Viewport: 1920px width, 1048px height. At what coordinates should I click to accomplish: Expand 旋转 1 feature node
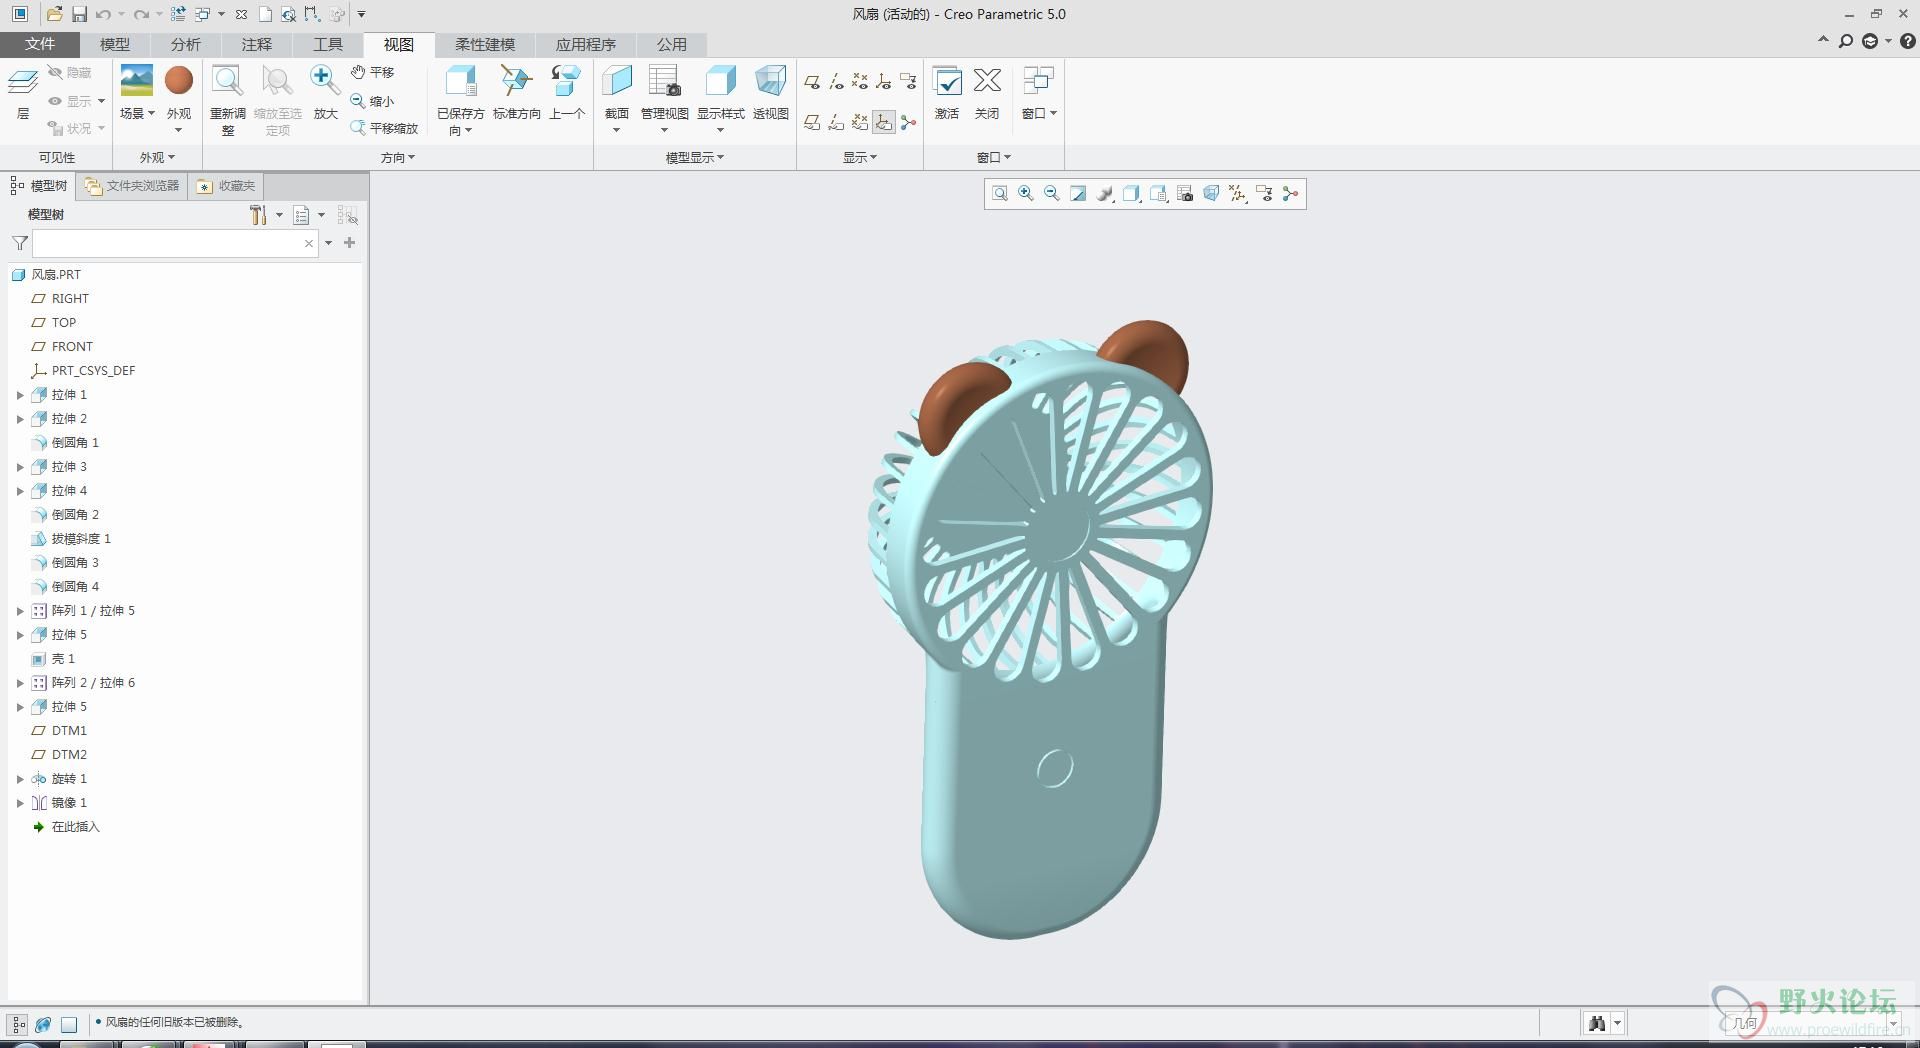20,779
